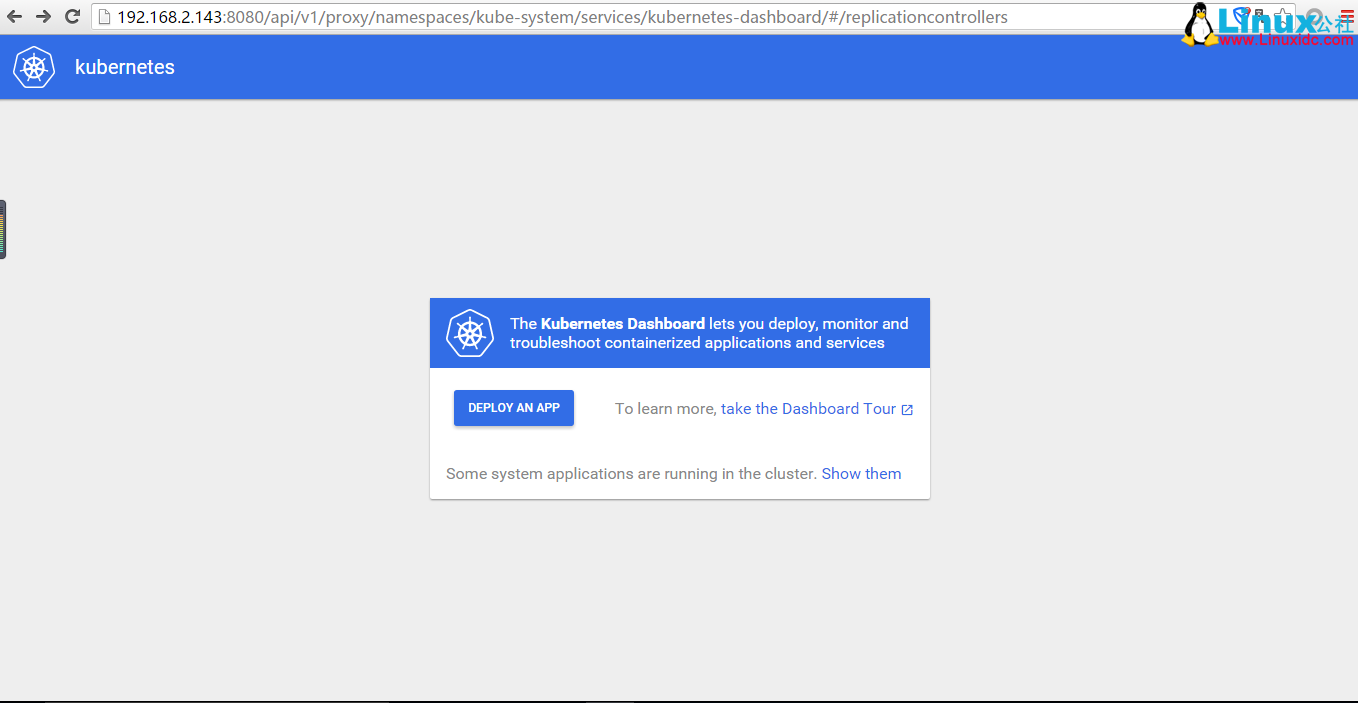Click 'Show them' to view system applications
Viewport: 1358px width, 703px height.
click(861, 473)
